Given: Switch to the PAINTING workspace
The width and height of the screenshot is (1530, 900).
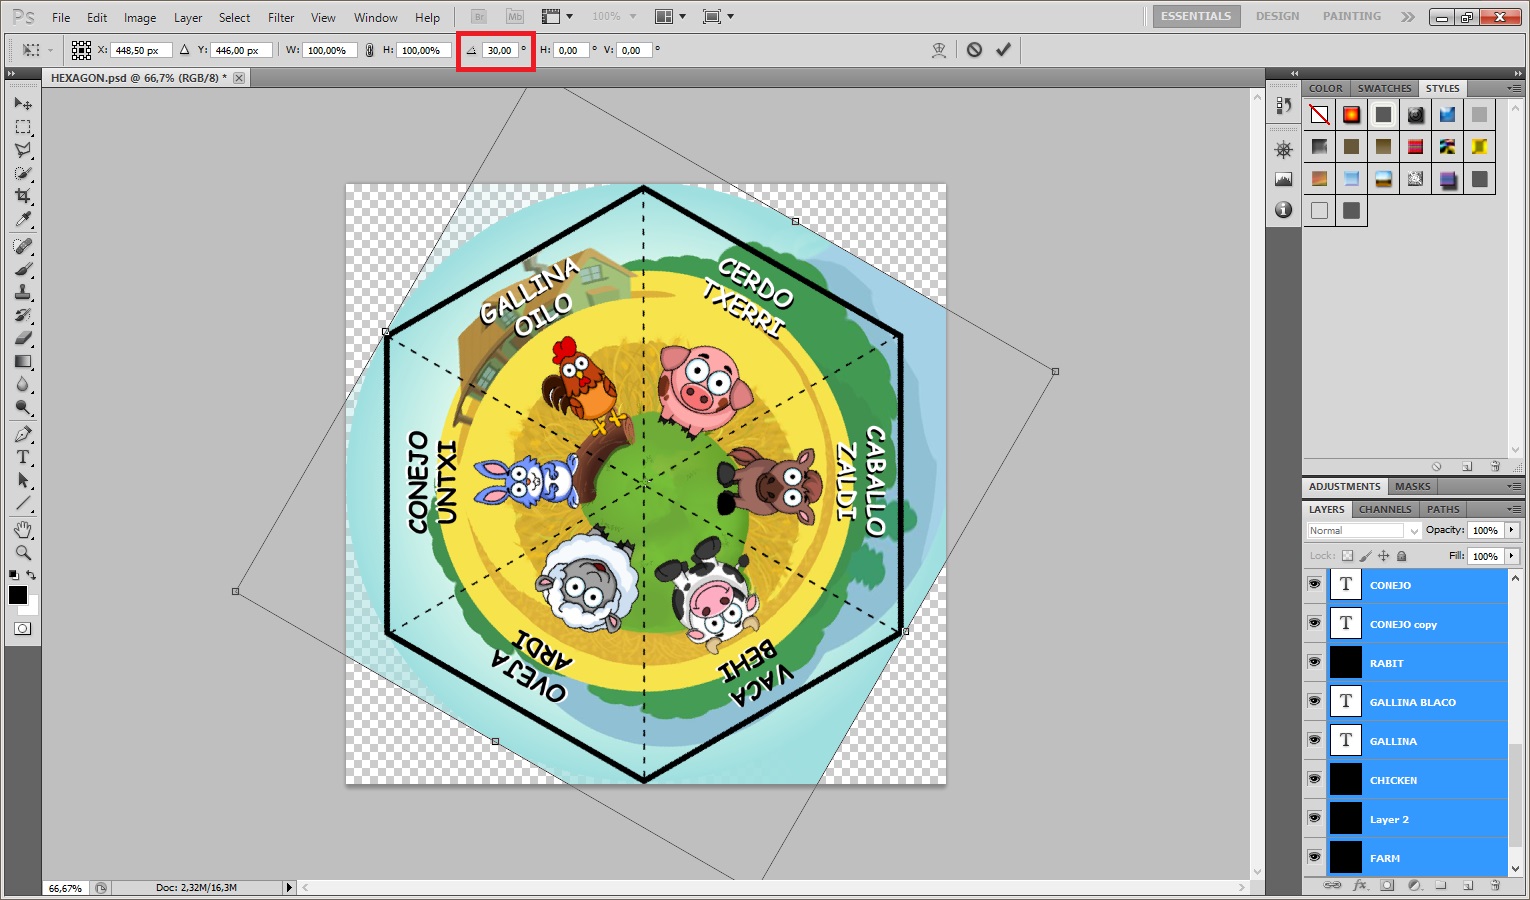Looking at the screenshot, I should [1351, 17].
